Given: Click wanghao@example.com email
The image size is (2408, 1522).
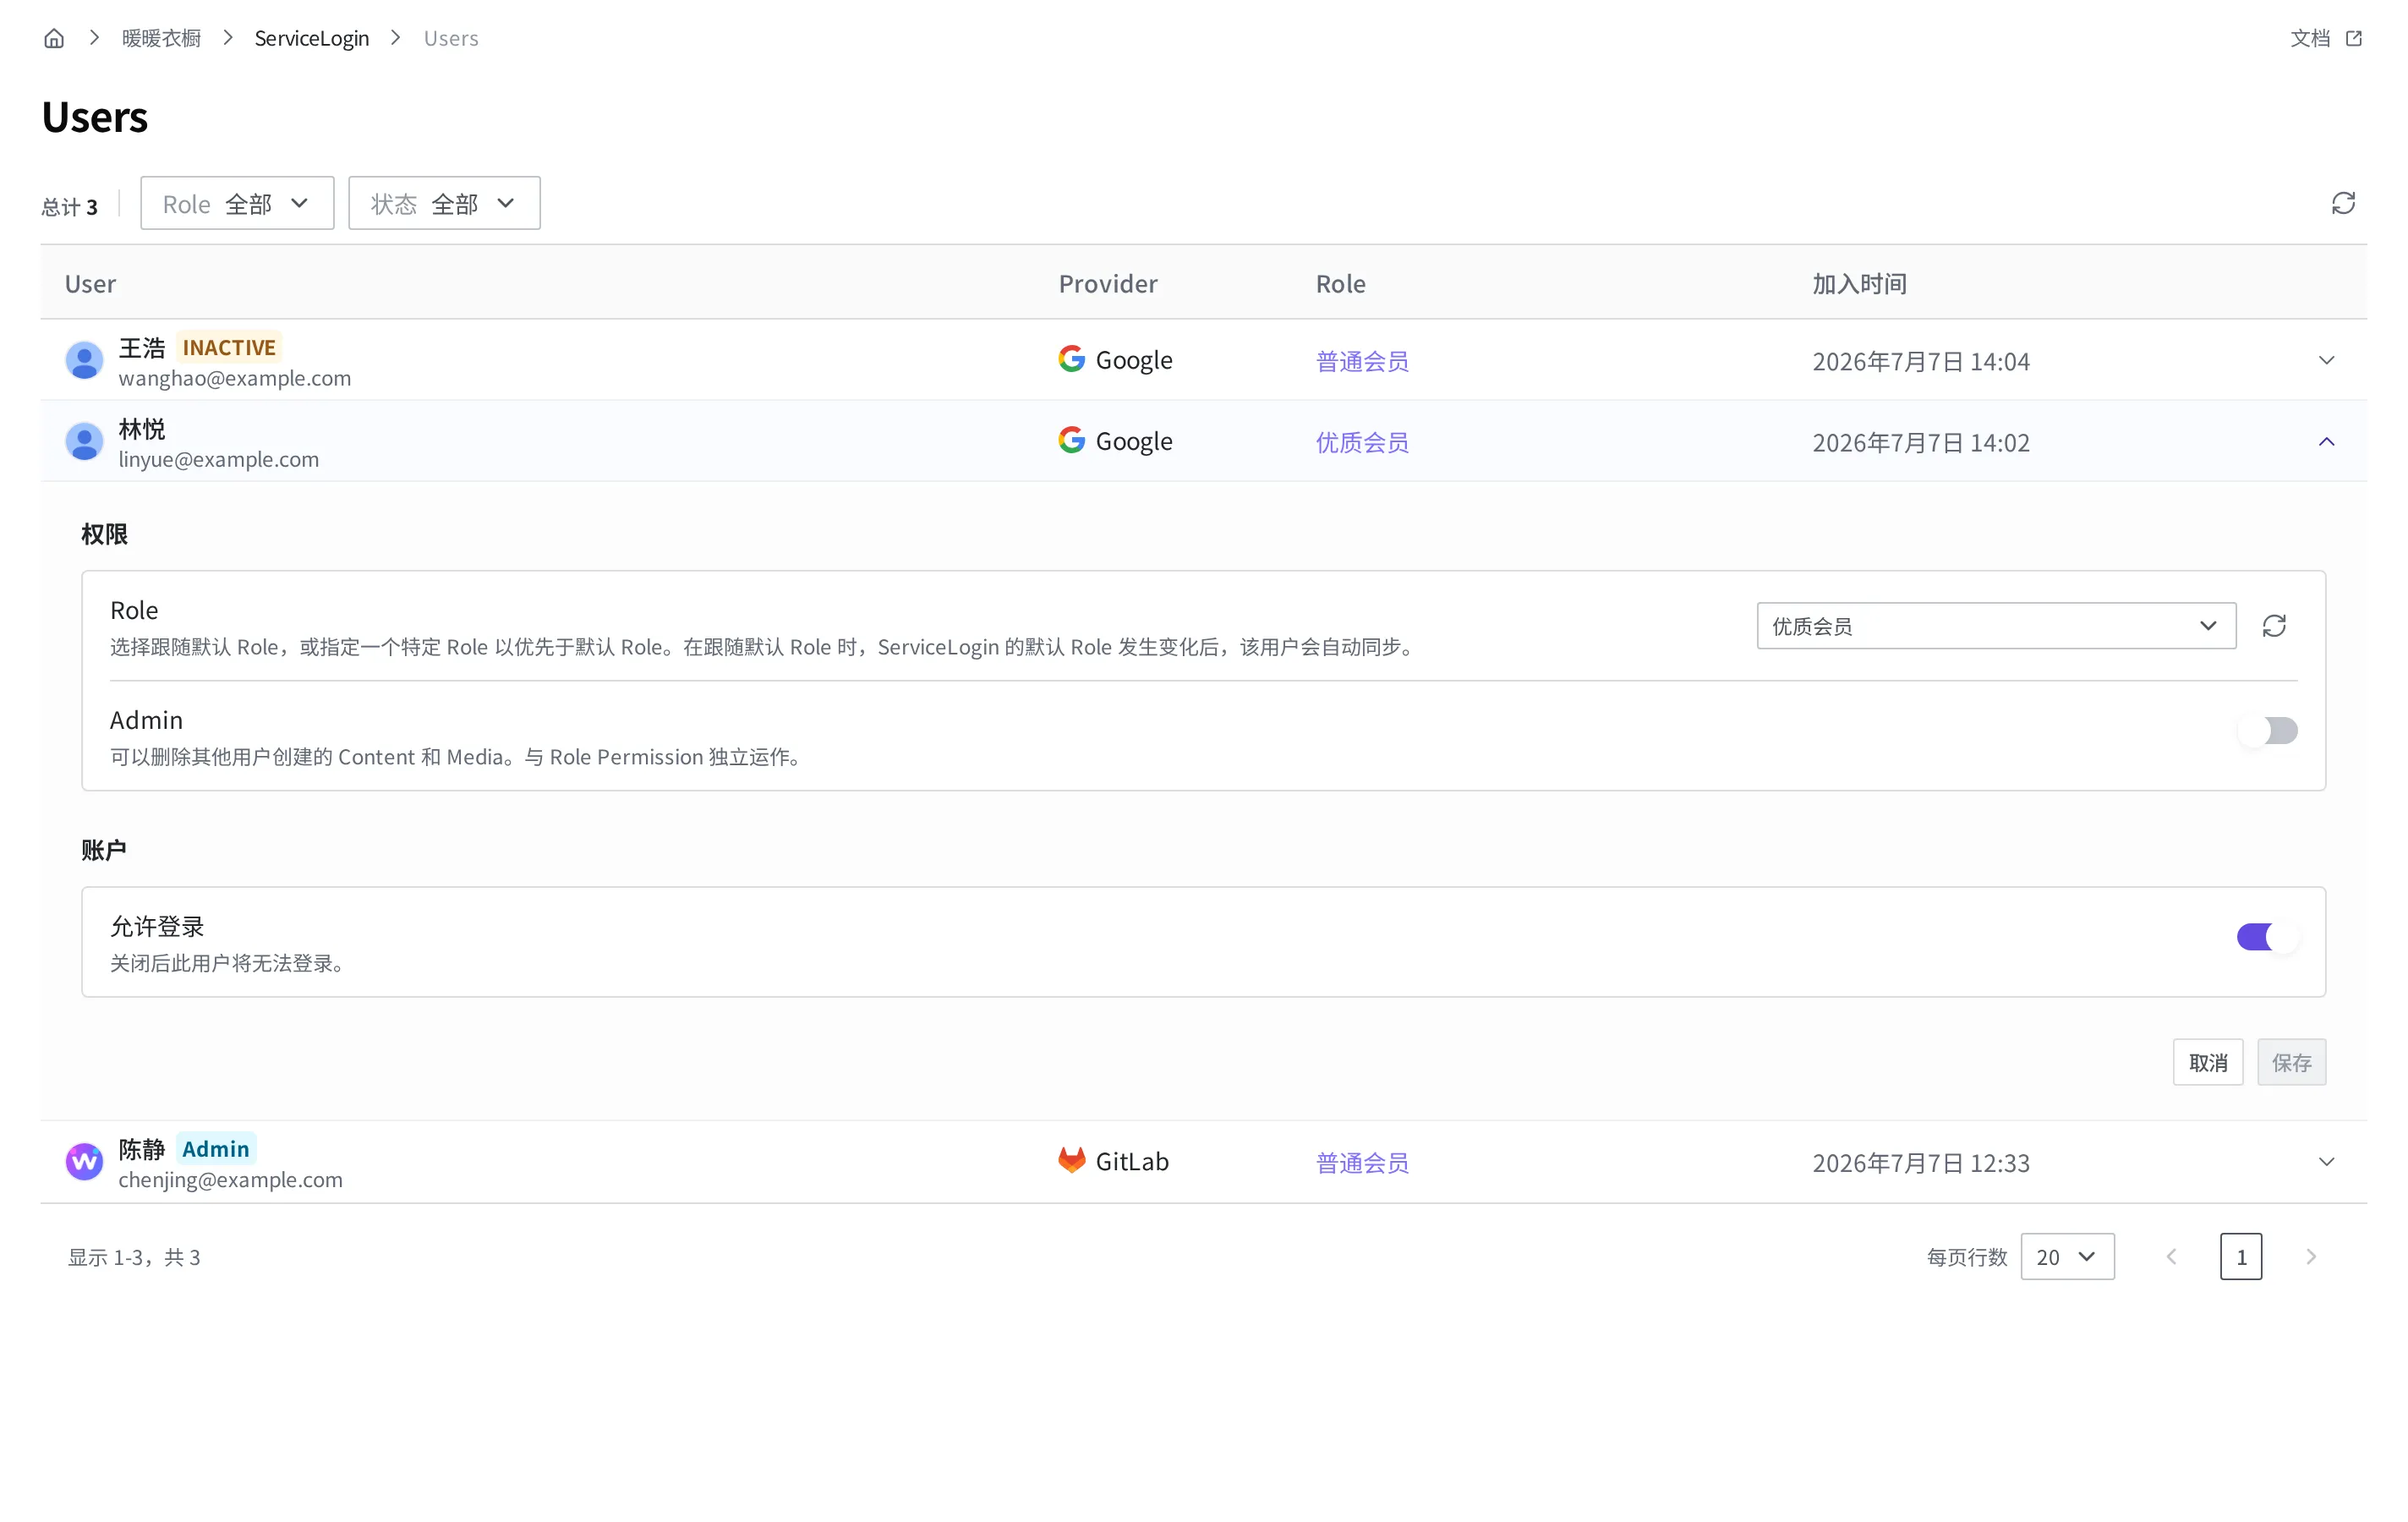Looking at the screenshot, I should pos(235,378).
